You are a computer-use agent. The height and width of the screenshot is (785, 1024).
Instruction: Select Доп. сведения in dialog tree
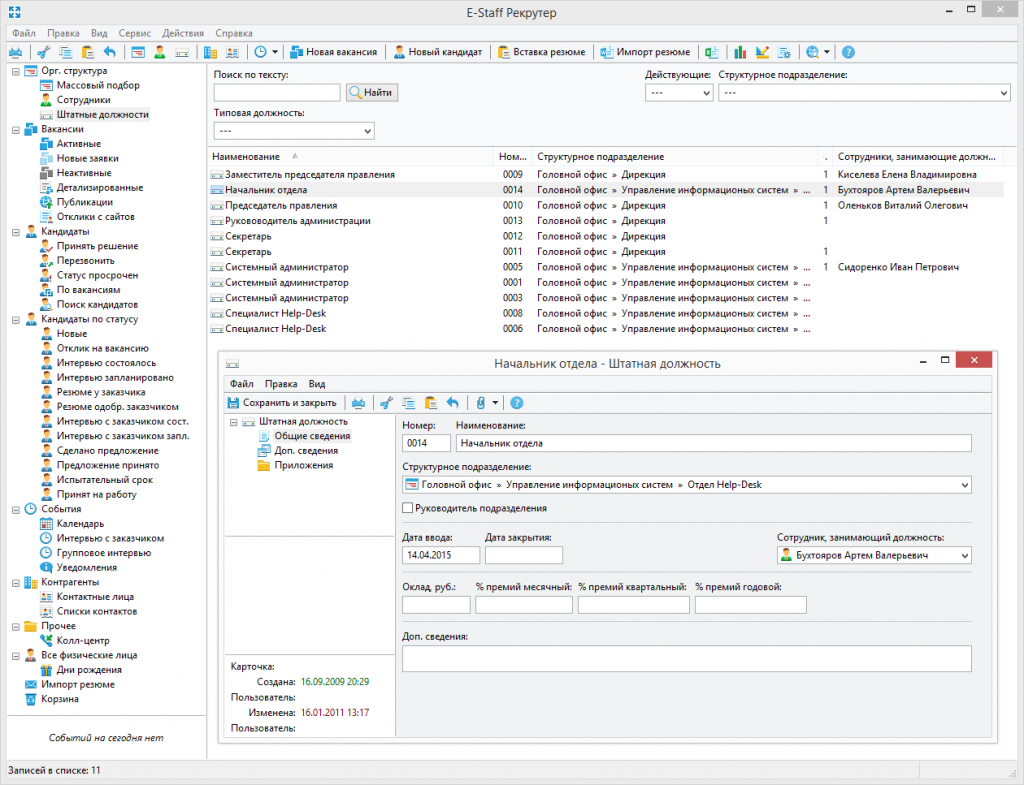(306, 451)
